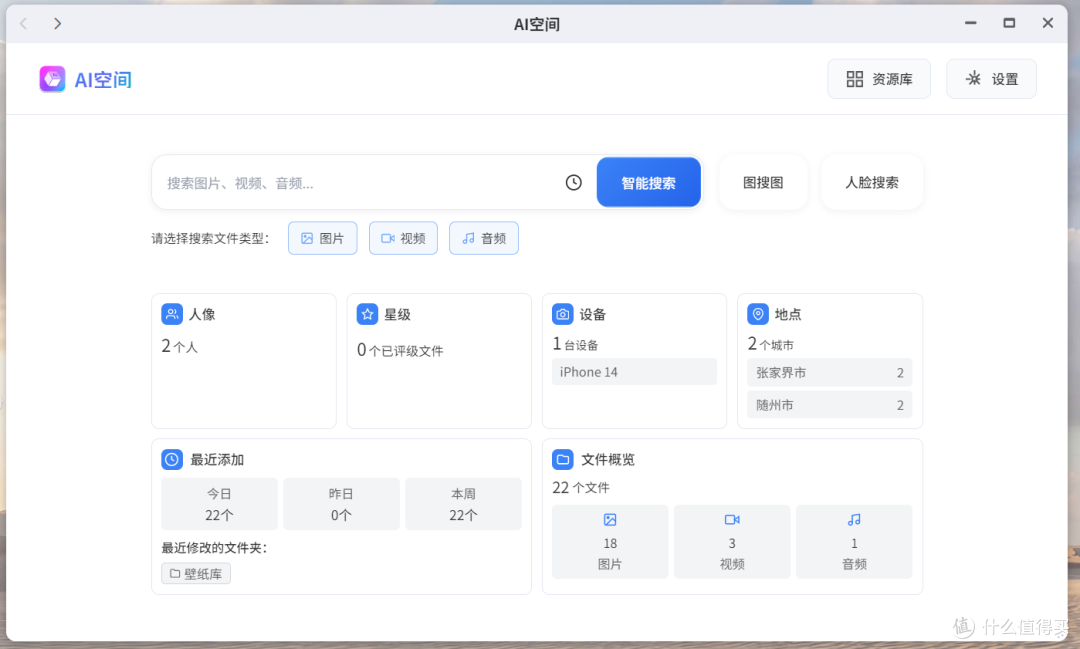The width and height of the screenshot is (1080, 649).
Task: Click the 智能搜索 button
Action: click(649, 183)
